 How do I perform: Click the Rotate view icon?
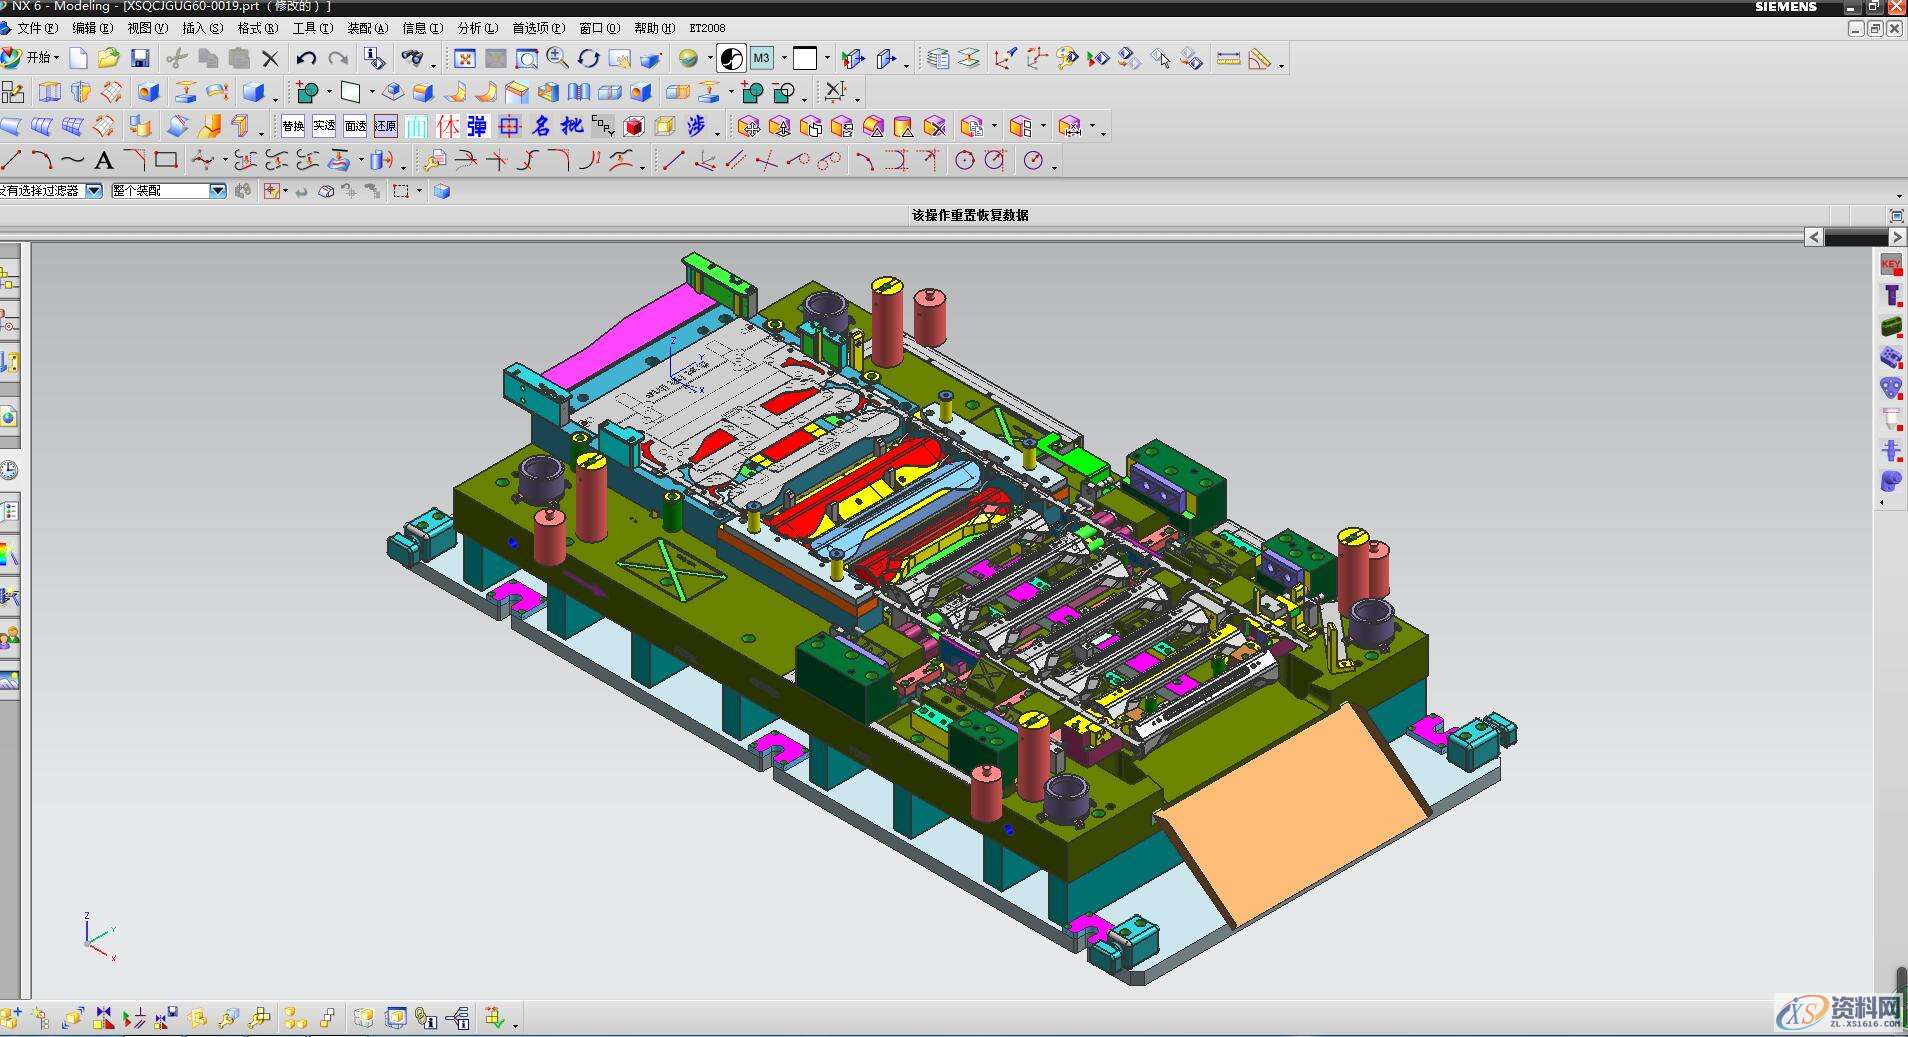[x=588, y=59]
